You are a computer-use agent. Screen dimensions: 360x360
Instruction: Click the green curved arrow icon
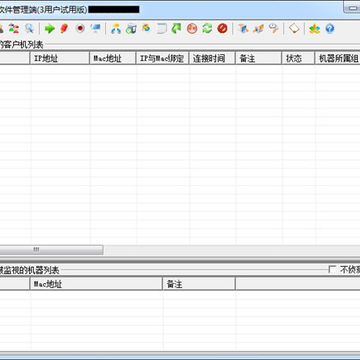(x=176, y=29)
